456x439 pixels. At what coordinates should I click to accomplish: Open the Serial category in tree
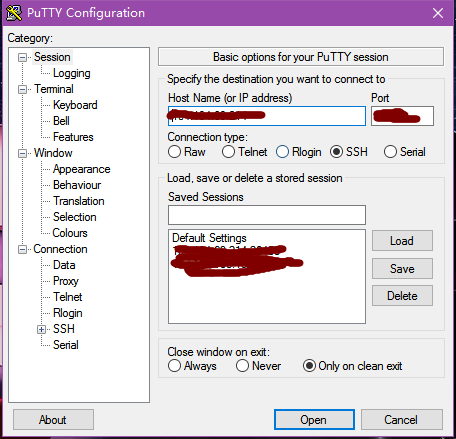pos(66,345)
